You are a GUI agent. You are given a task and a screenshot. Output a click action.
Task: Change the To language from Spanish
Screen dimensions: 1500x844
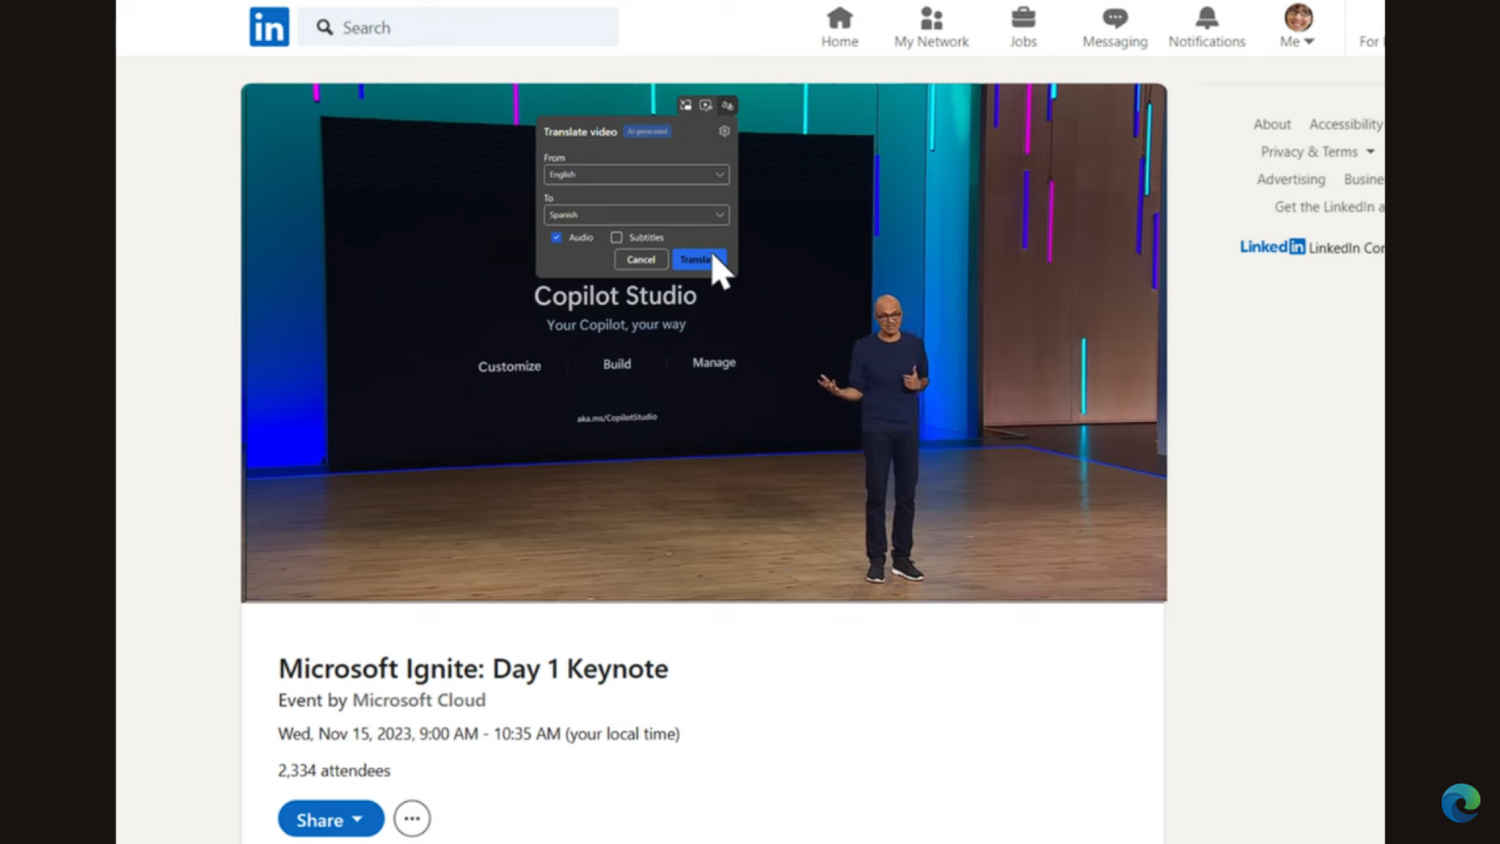636,214
